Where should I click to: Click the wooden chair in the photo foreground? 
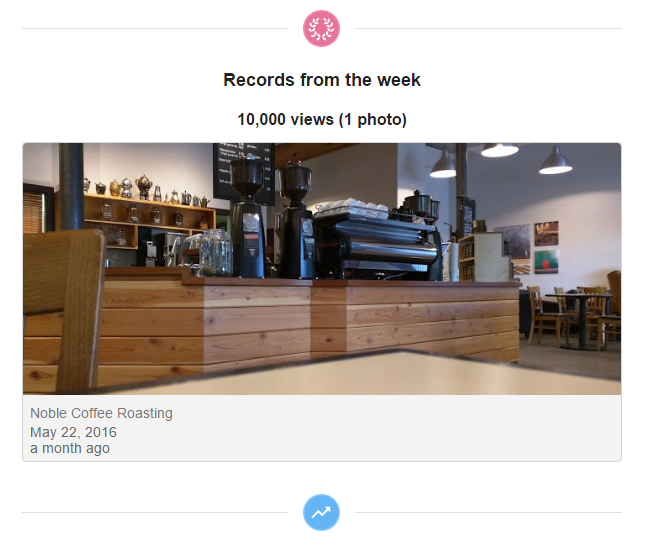tap(64, 310)
